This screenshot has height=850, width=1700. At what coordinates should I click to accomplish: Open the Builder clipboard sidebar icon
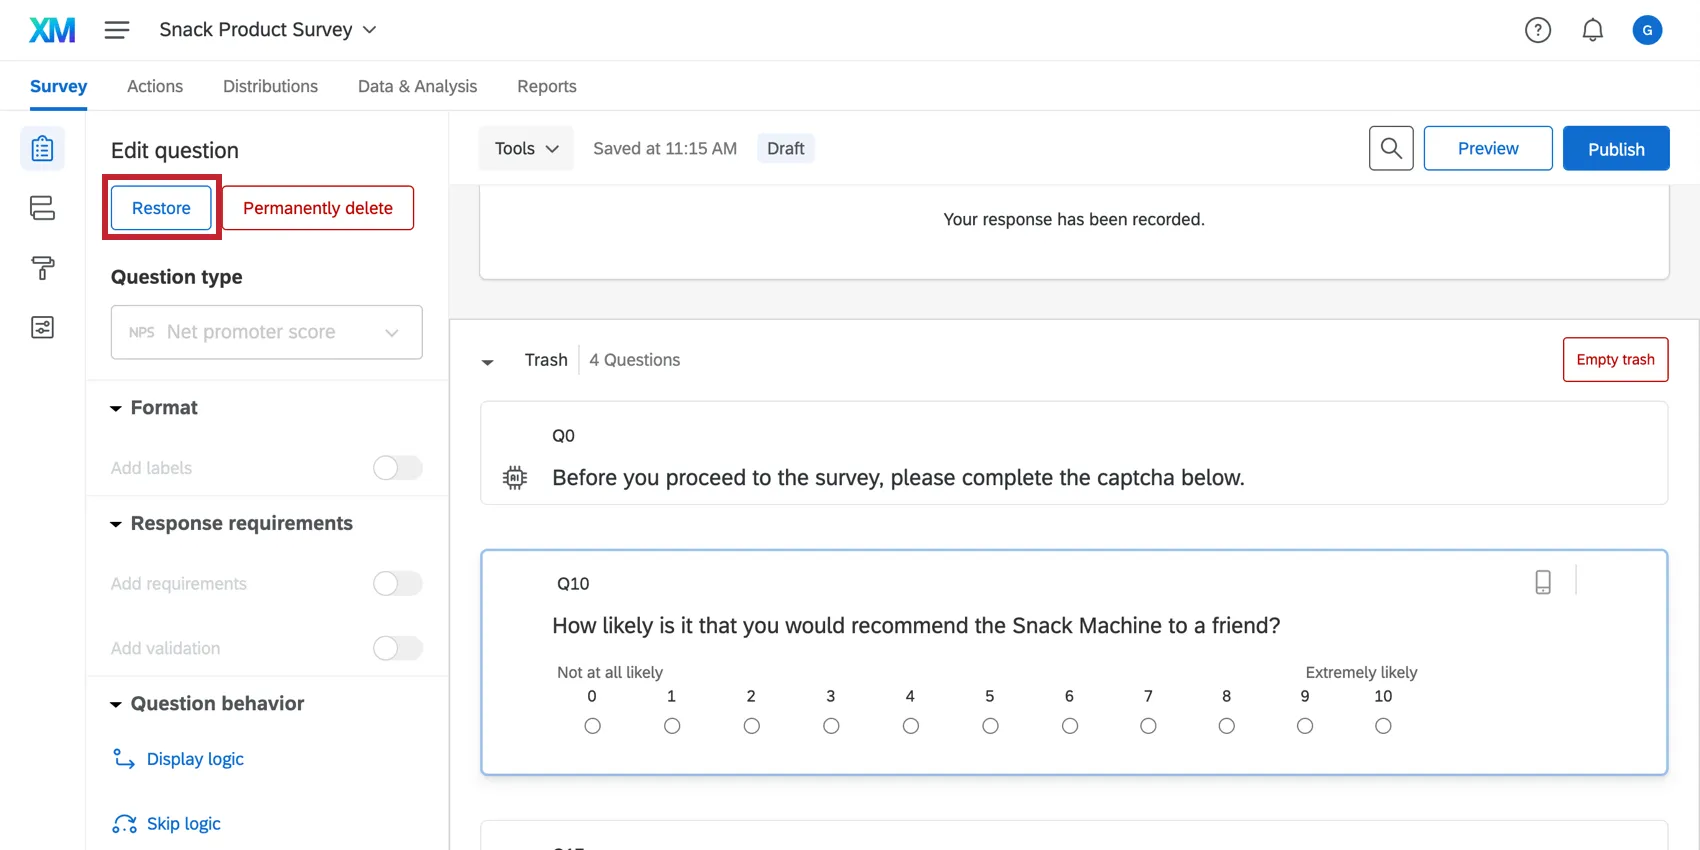[x=42, y=149]
